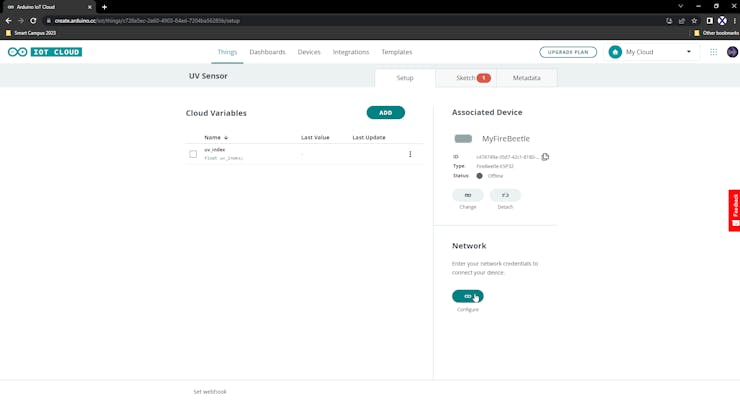This screenshot has width=740, height=403.
Task: Open the Dashboards tab
Action: tap(267, 52)
